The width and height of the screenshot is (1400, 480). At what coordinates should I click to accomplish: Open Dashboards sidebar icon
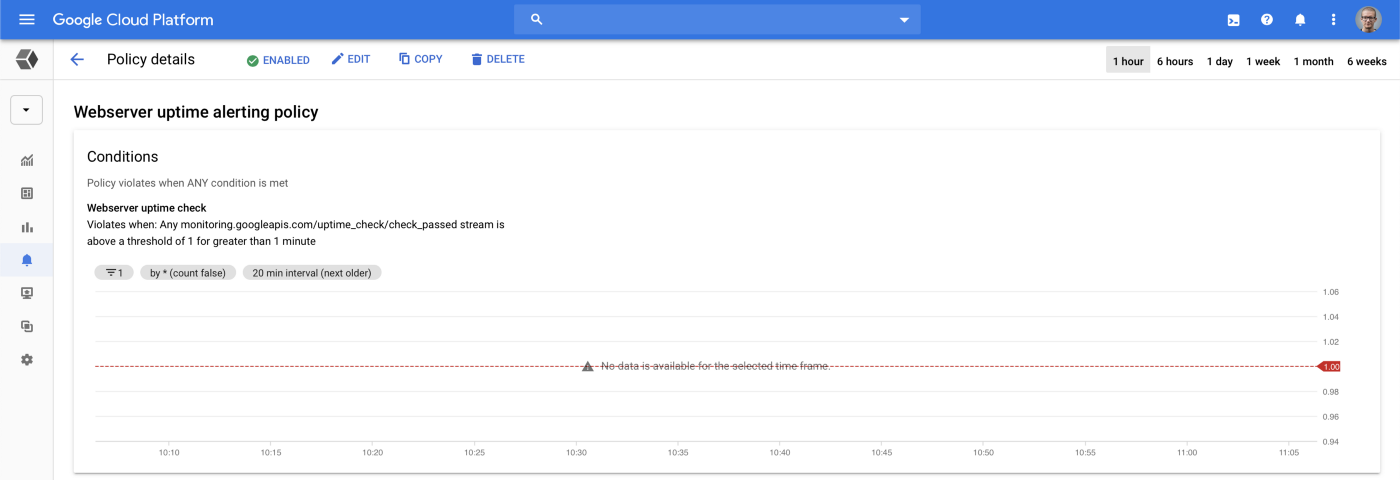point(27,193)
